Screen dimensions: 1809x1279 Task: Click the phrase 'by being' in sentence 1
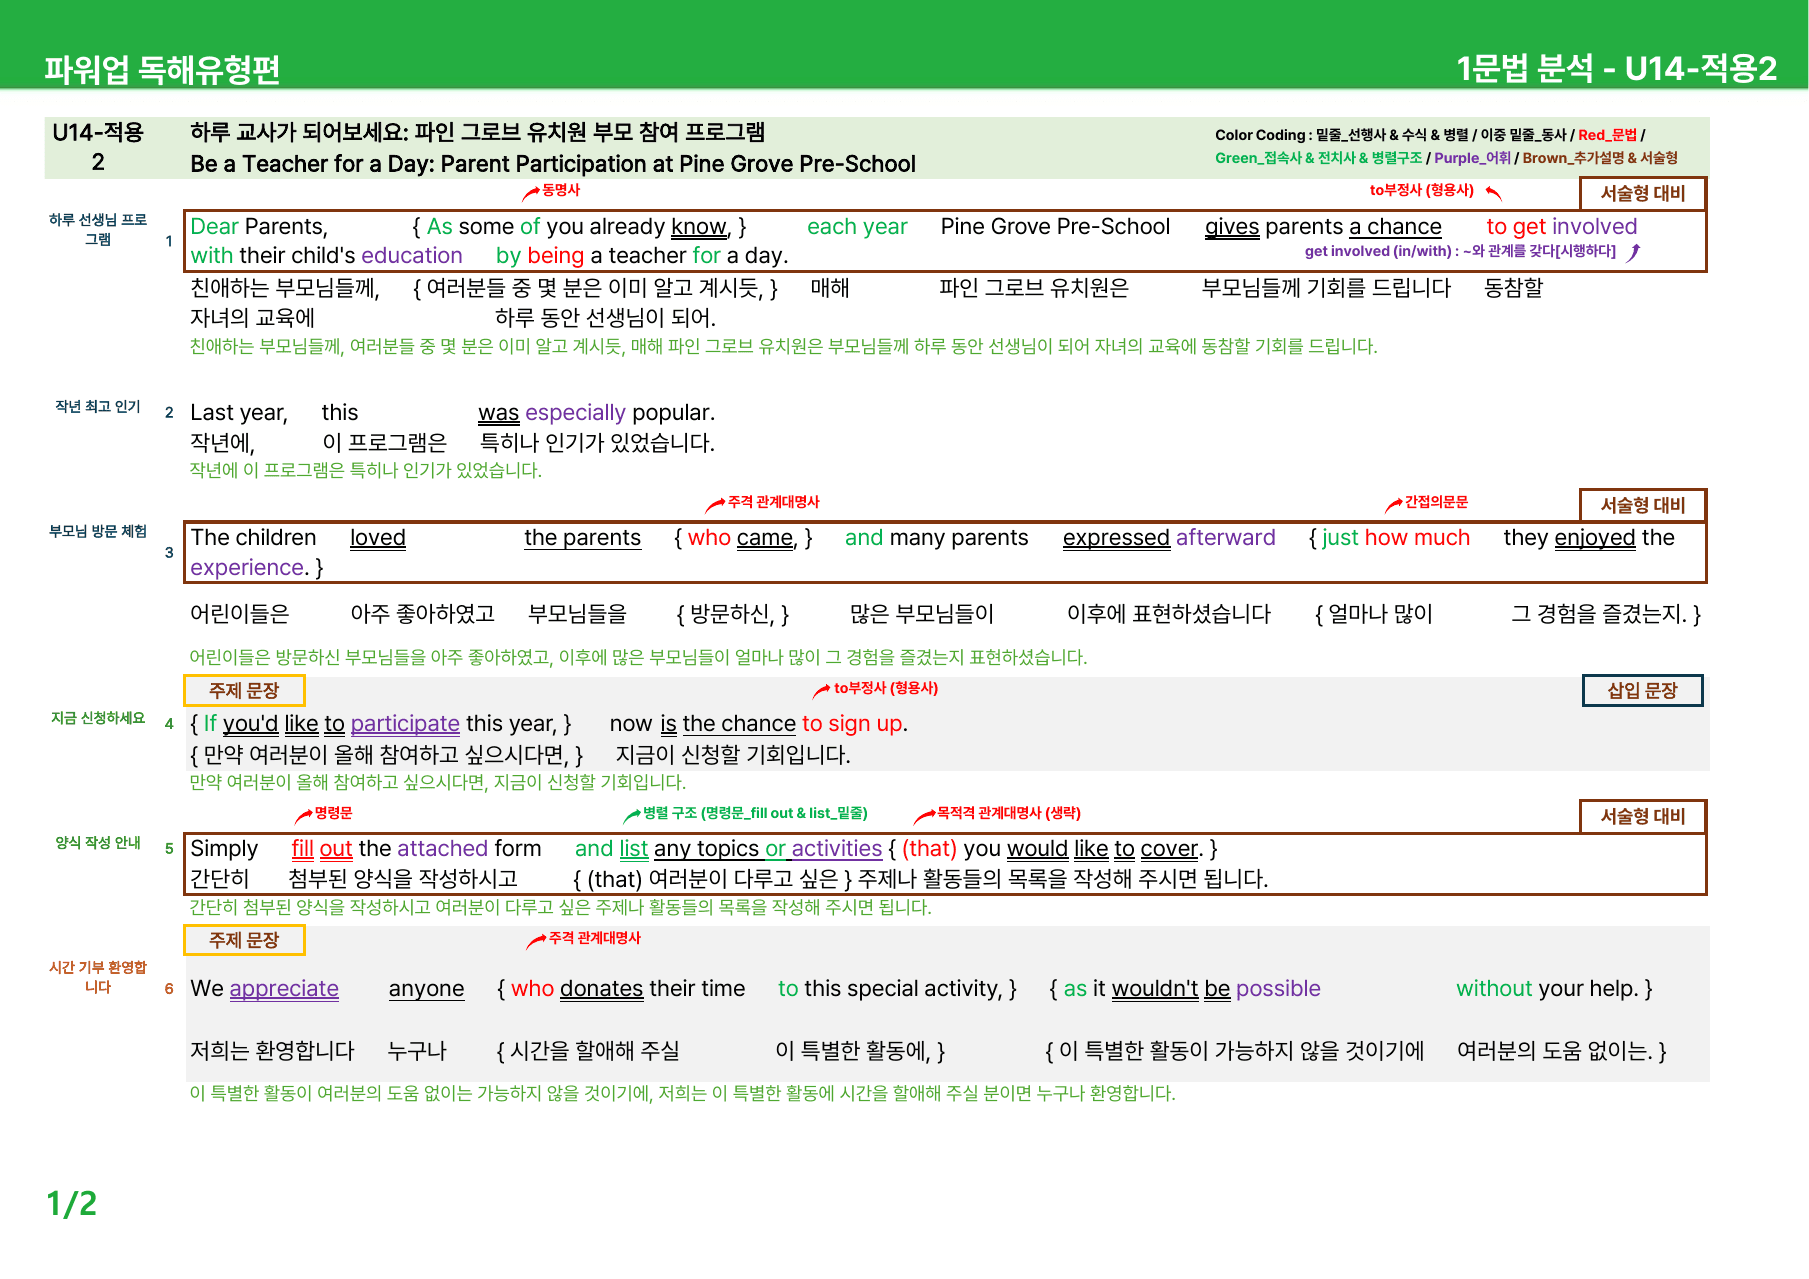tap(540, 256)
